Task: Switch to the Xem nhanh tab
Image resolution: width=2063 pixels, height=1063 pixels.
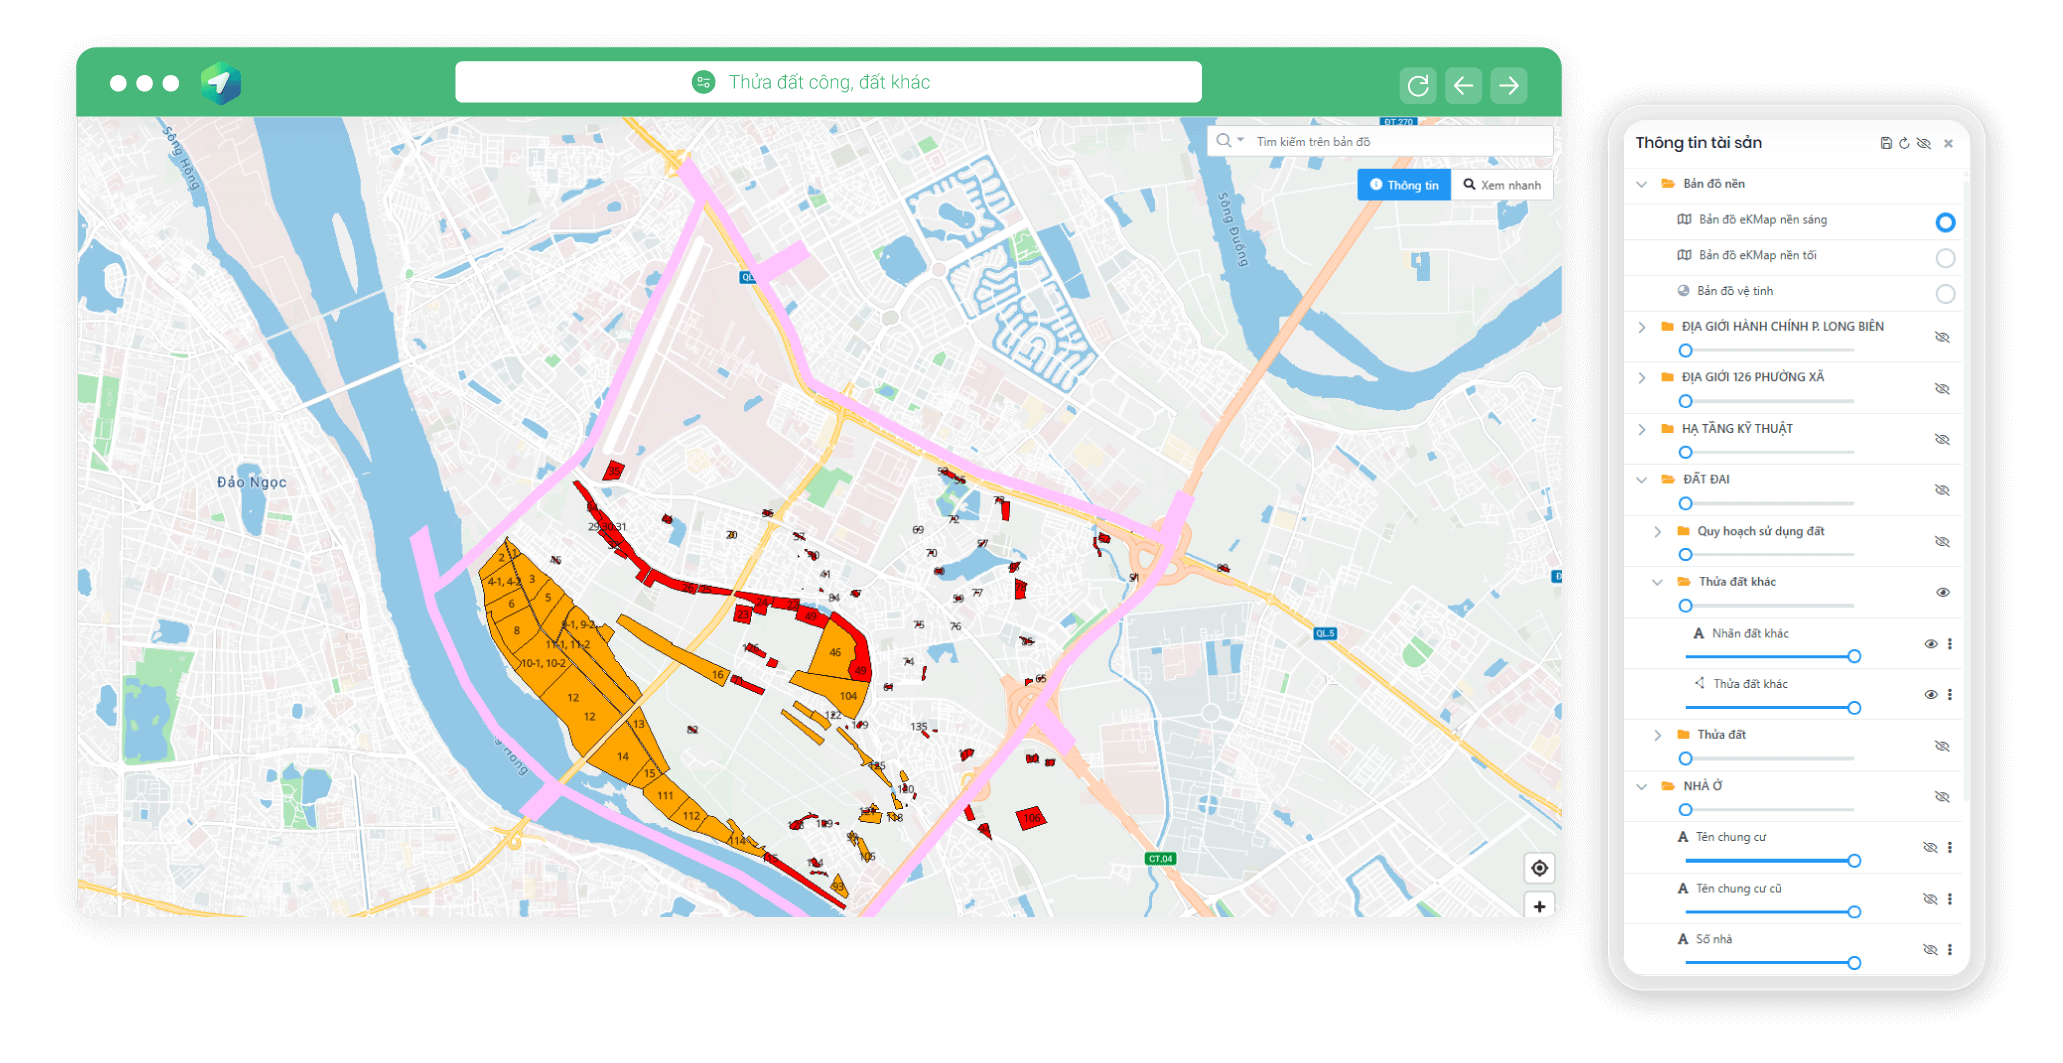Action: tap(1501, 185)
